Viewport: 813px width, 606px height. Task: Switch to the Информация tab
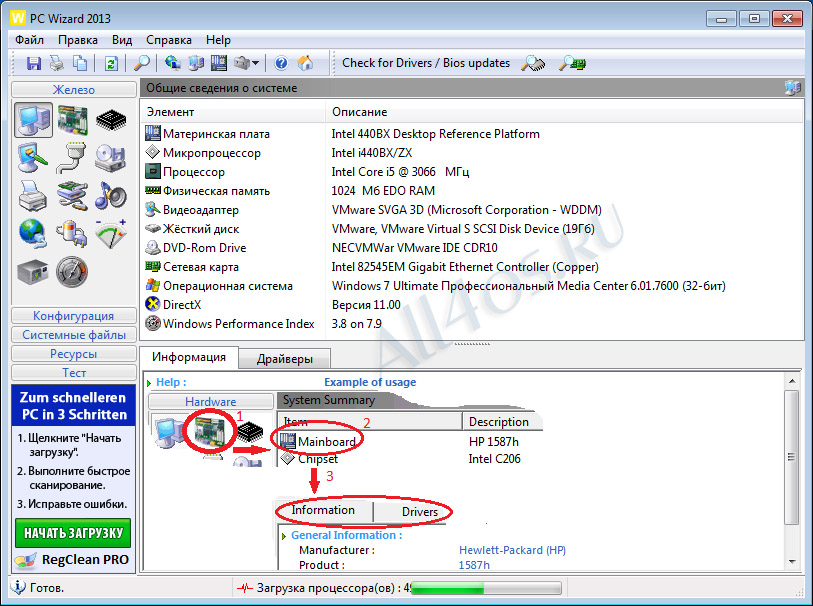[189, 357]
